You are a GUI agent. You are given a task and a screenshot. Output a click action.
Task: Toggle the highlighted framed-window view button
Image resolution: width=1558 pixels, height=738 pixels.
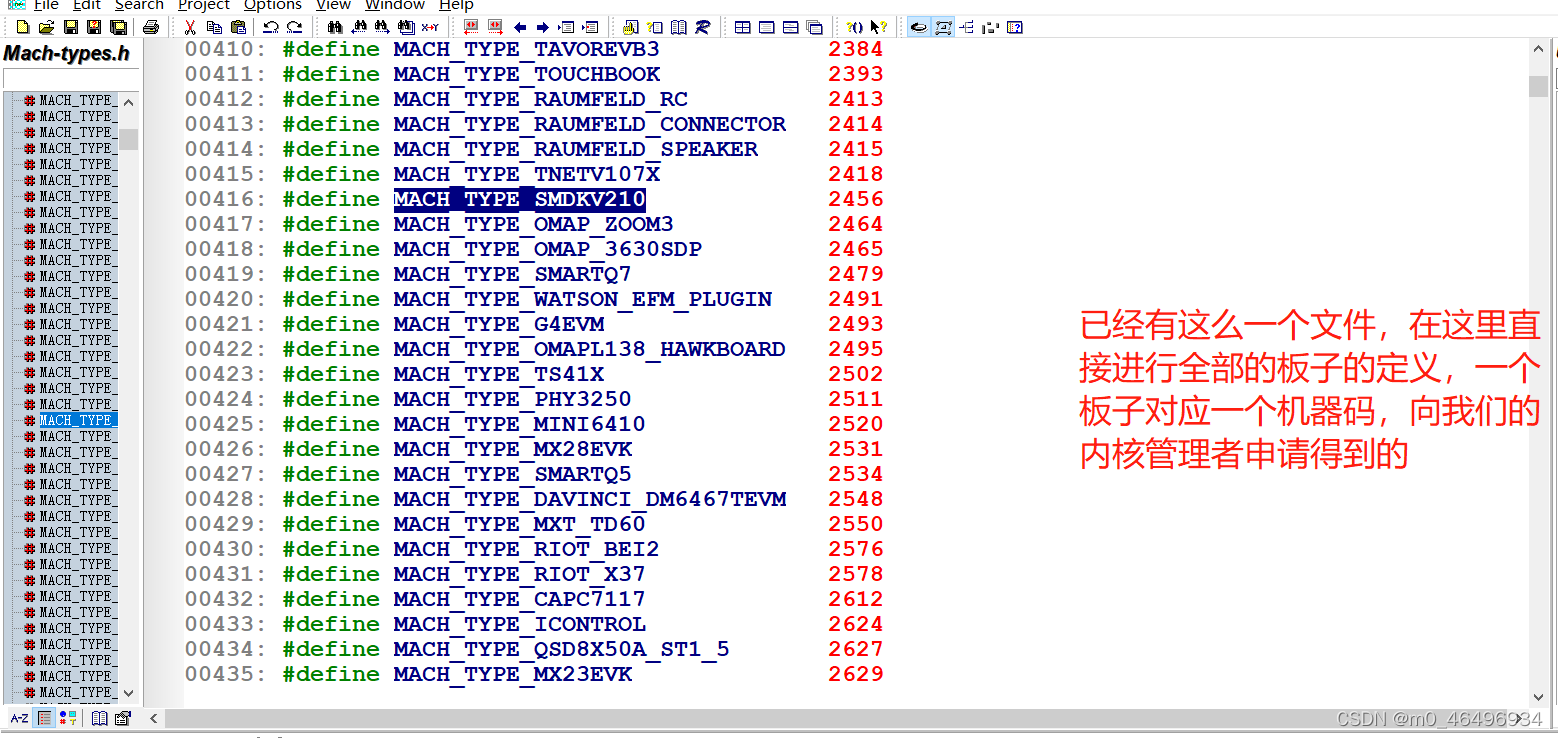point(942,27)
